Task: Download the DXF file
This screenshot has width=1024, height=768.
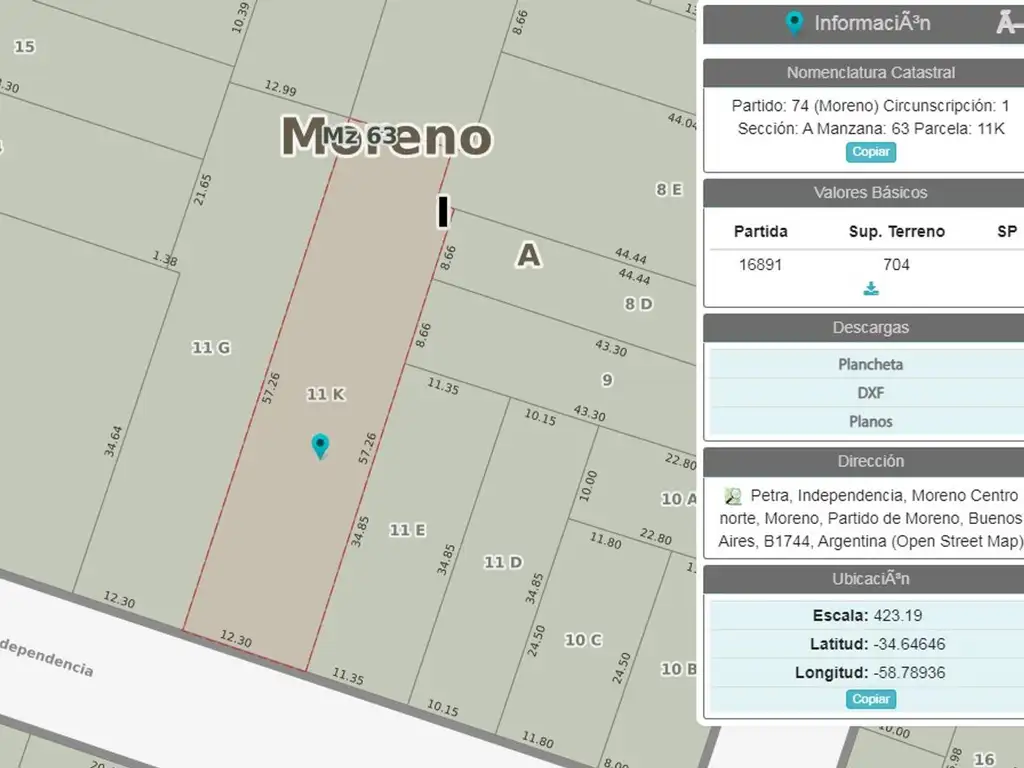Action: pyautogui.click(x=870, y=393)
